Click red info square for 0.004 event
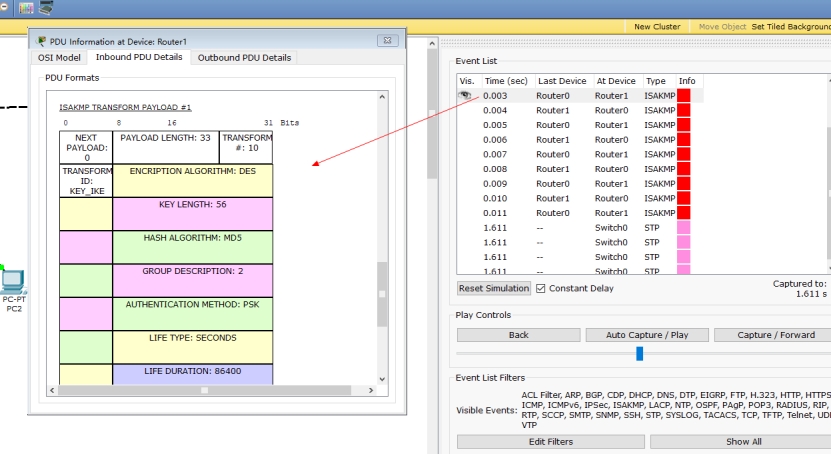831x454 pixels. 684,110
